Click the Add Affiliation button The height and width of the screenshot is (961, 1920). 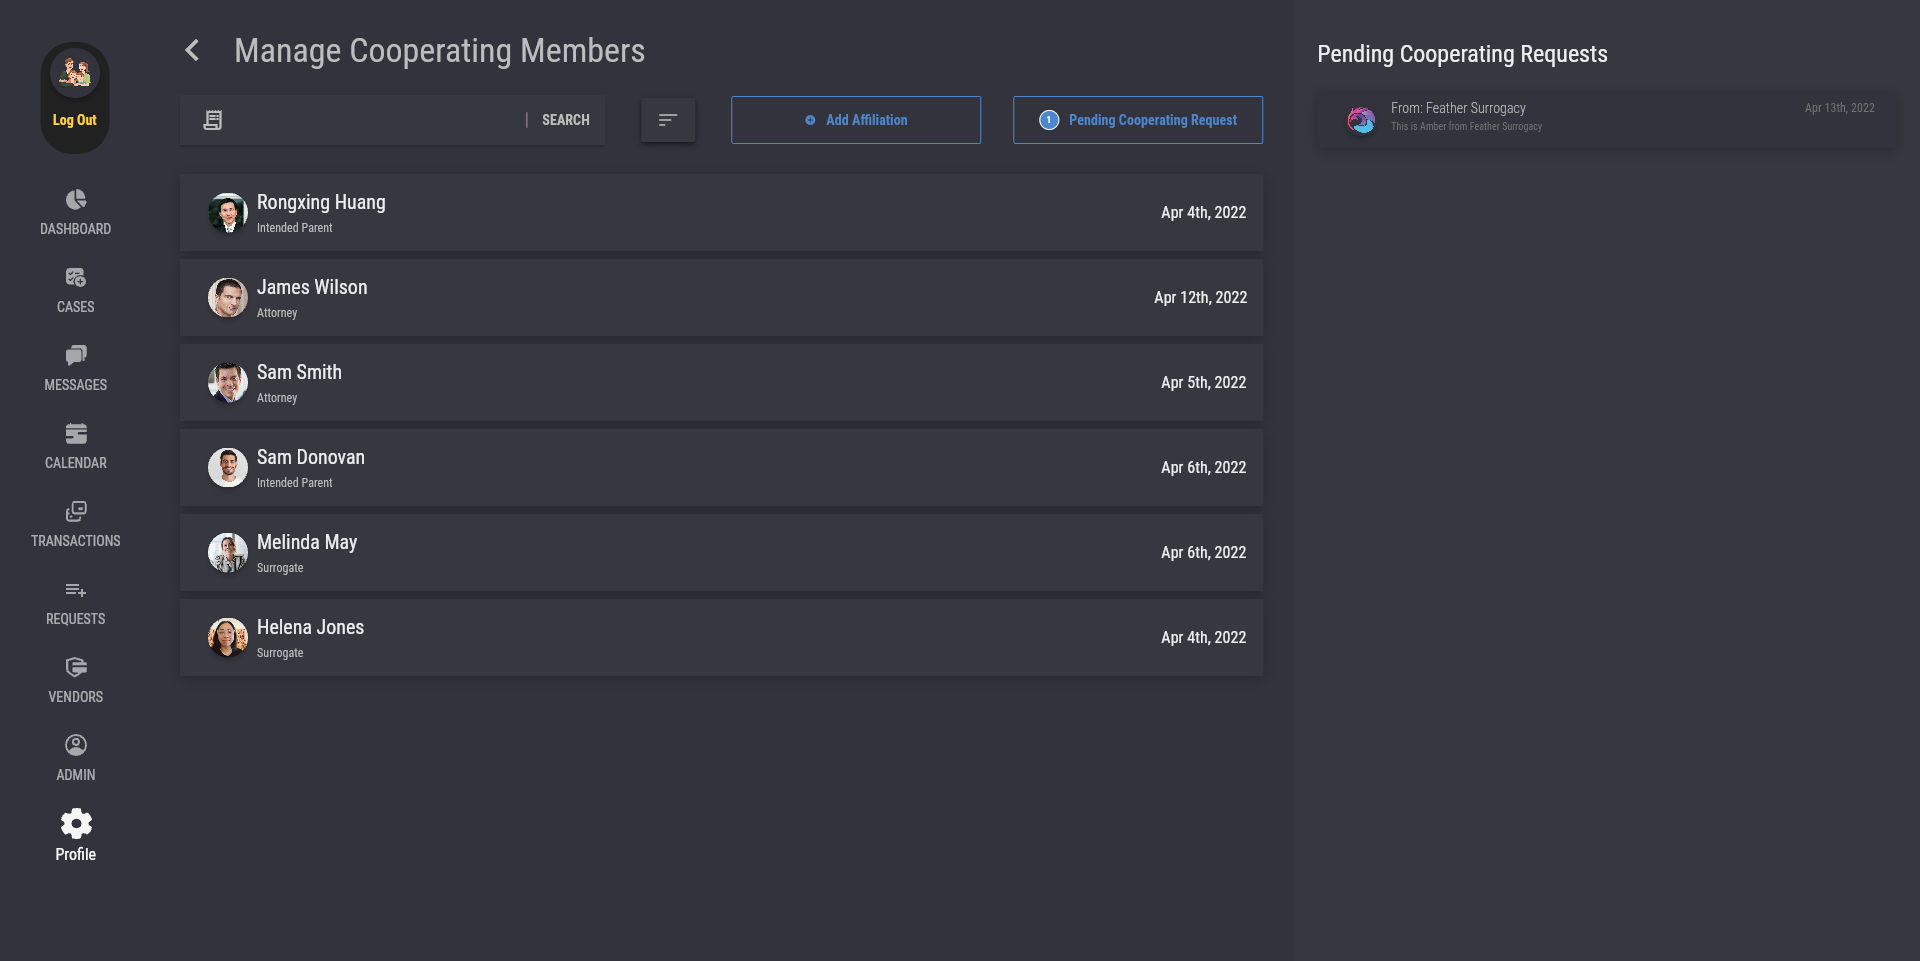tap(856, 120)
